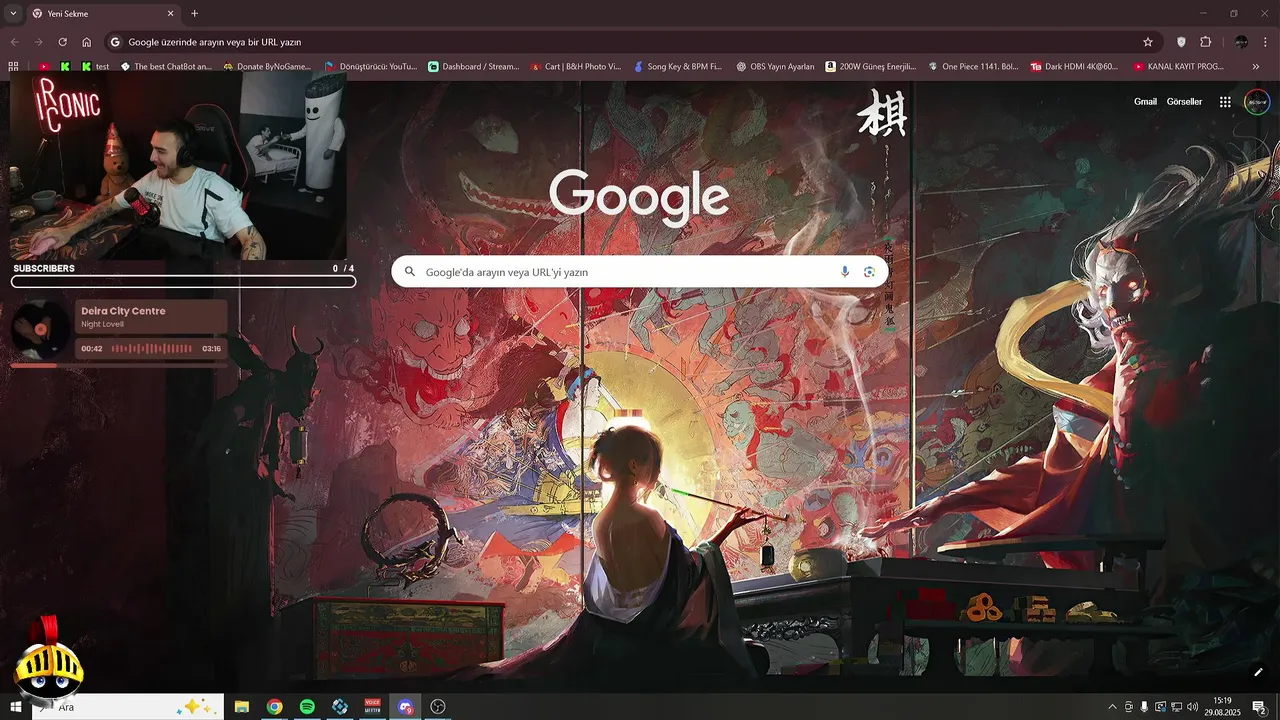Open Chrome from the taskbar
Screen dimensions: 1280x720
pos(274,707)
